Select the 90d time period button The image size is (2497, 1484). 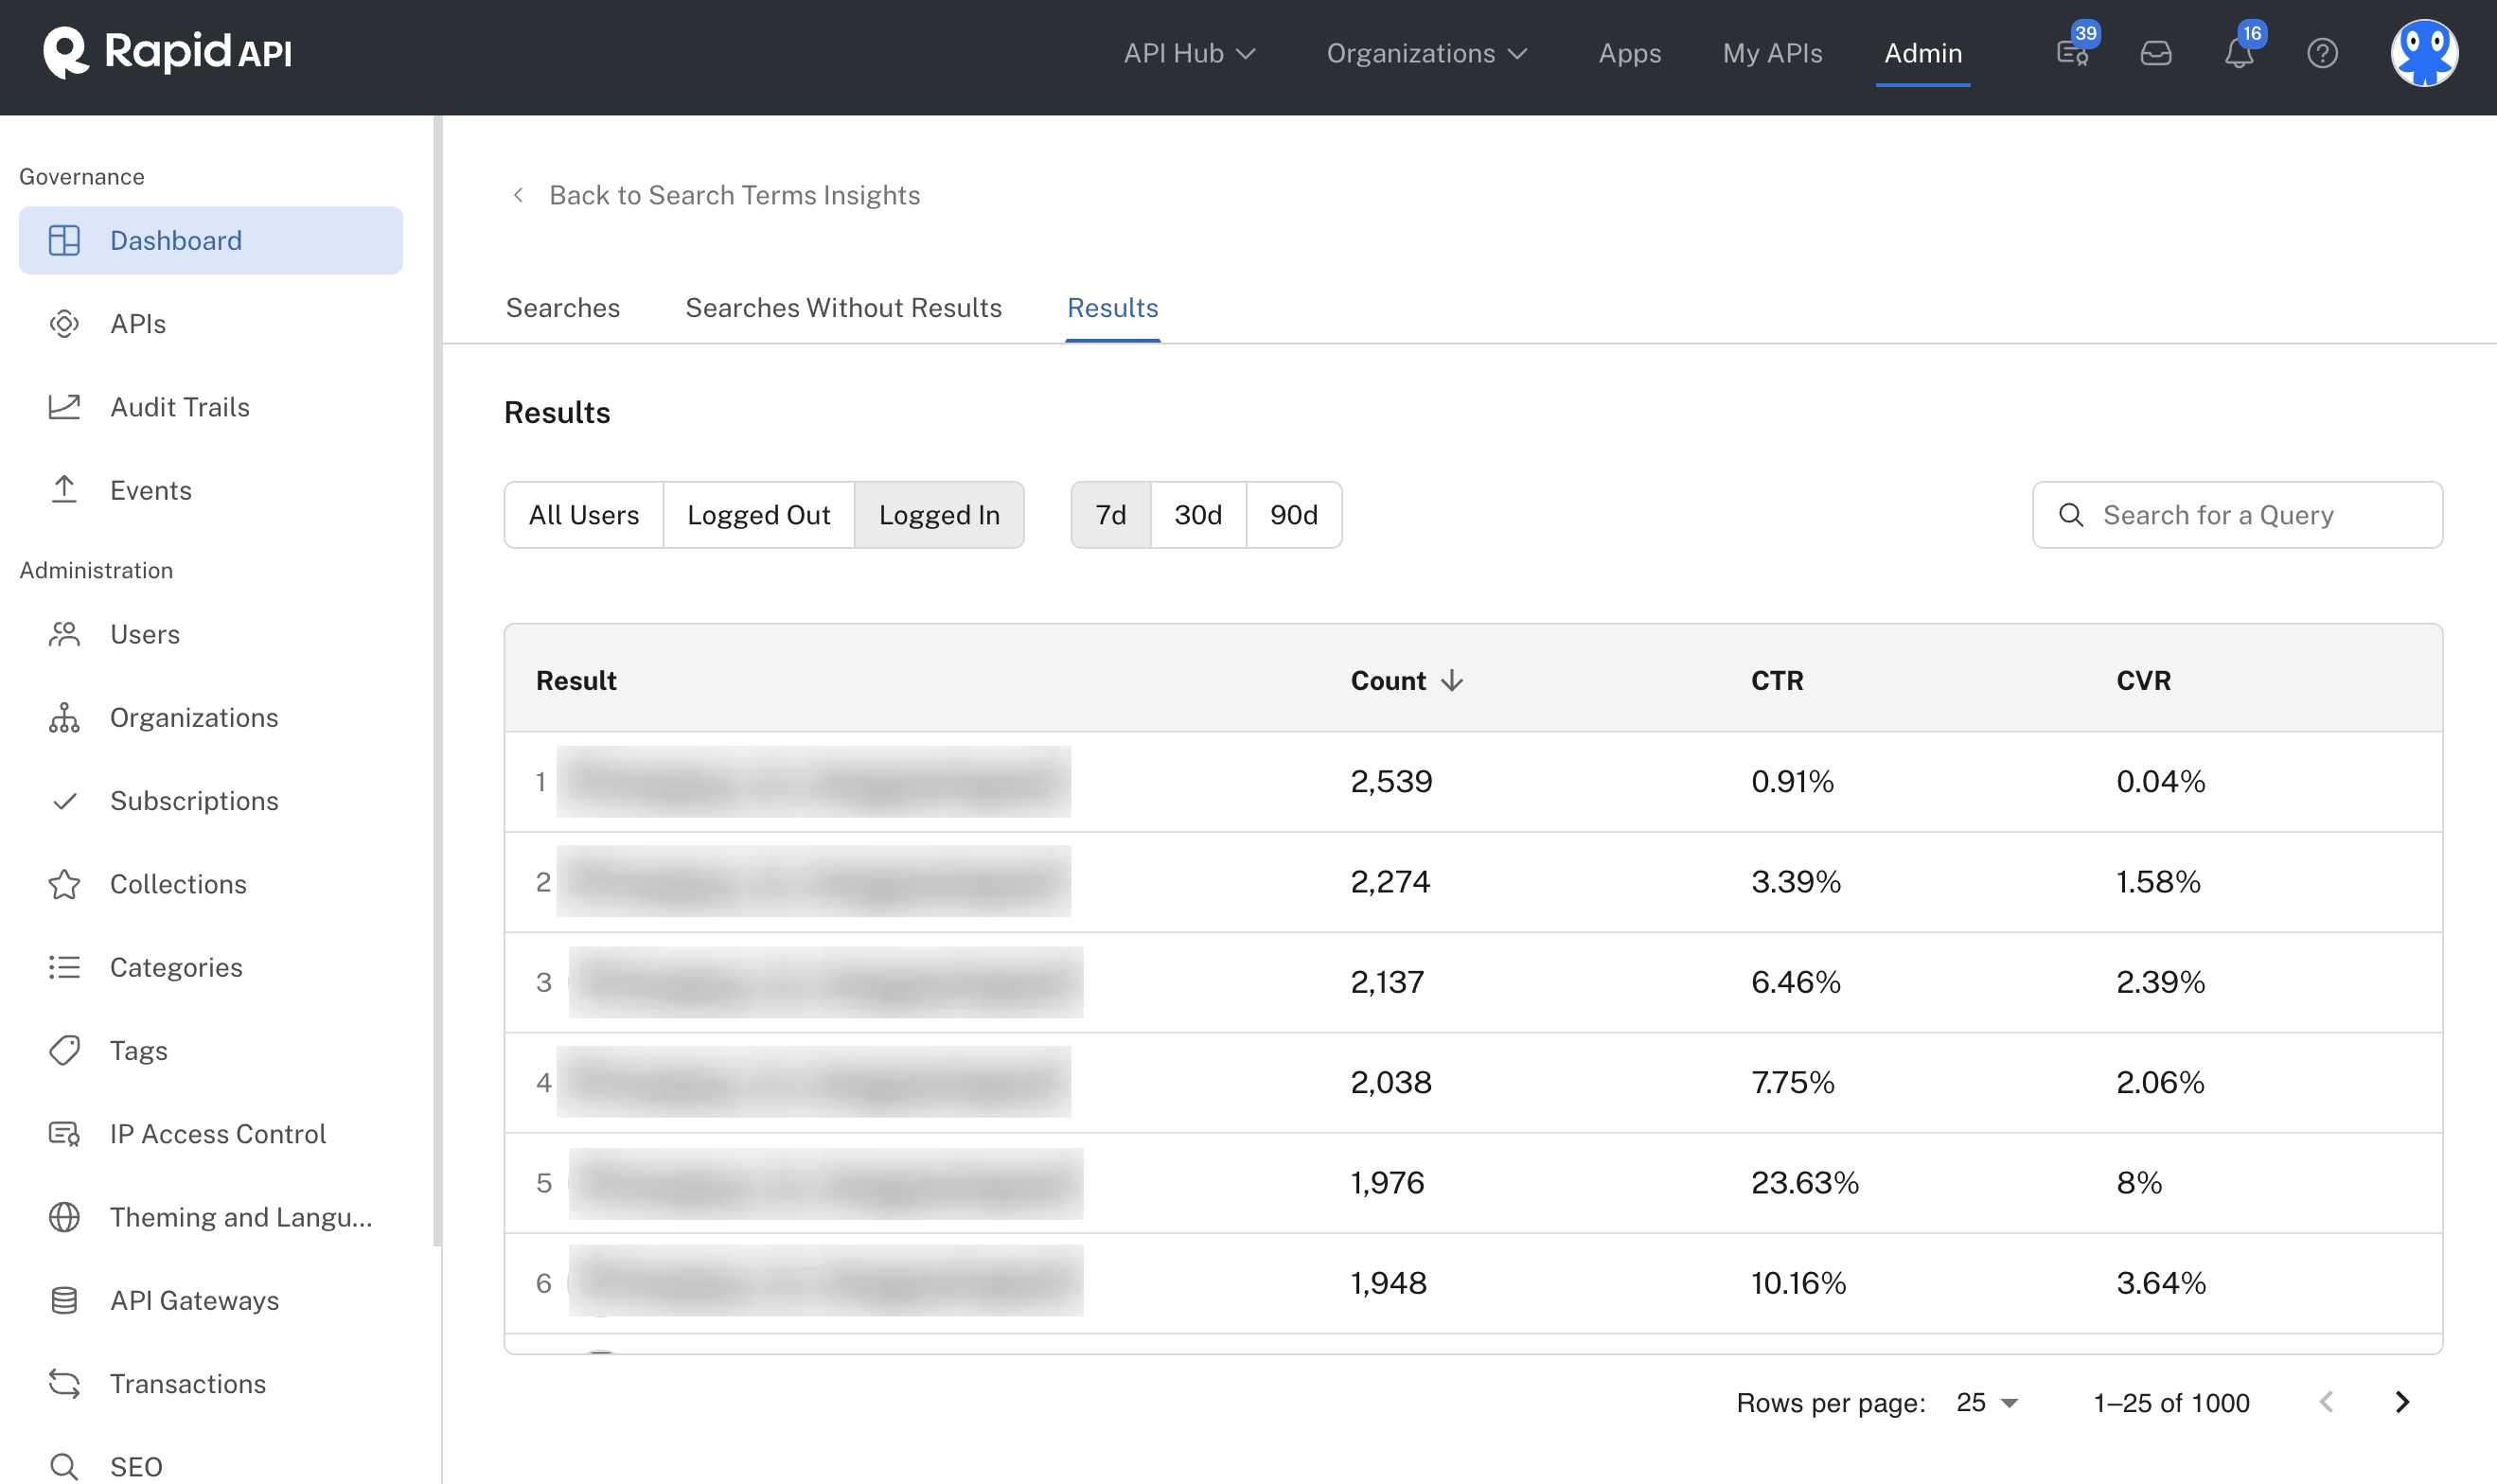pyautogui.click(x=1293, y=514)
